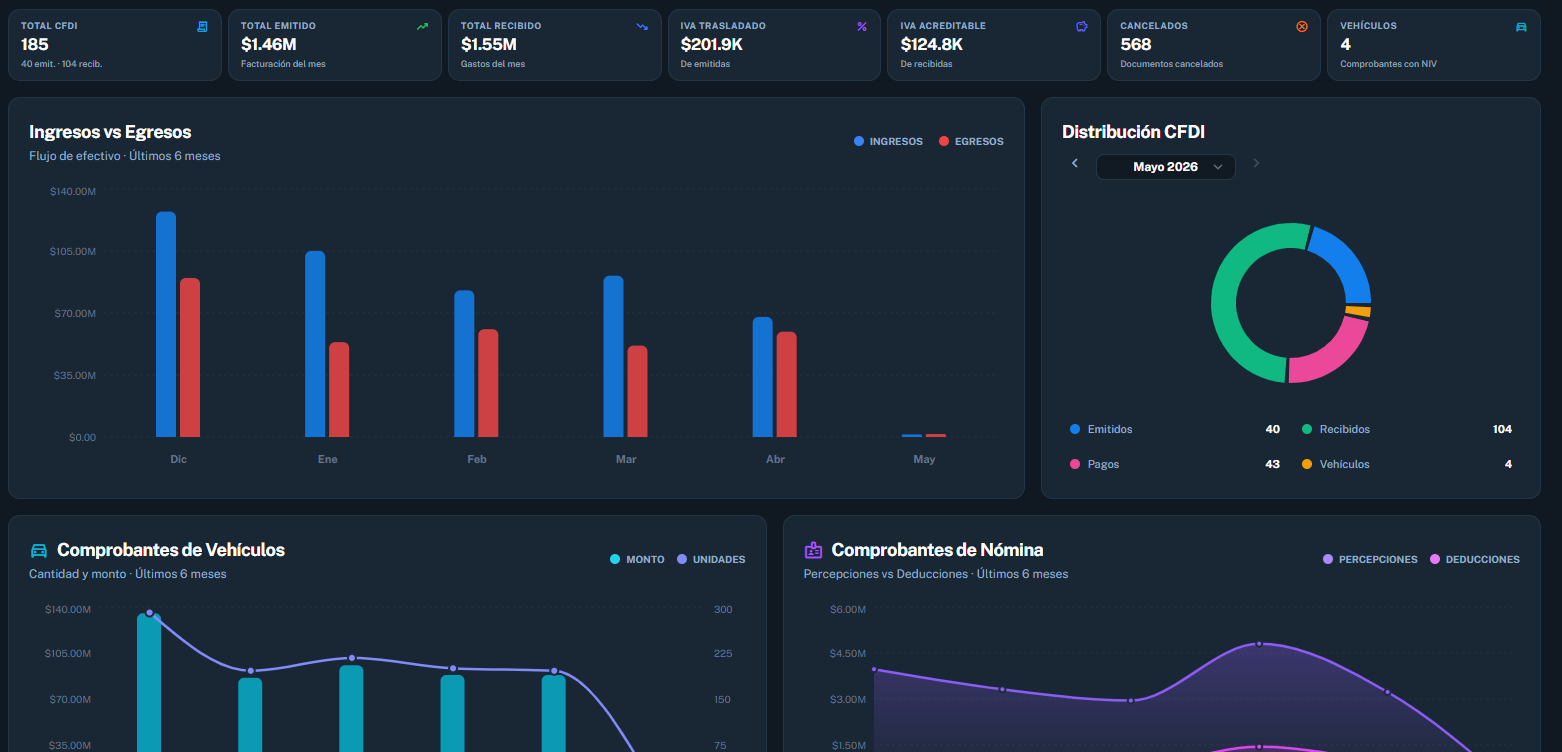
Task: Click the upward trend icon on Total Emitido
Action: click(422, 26)
